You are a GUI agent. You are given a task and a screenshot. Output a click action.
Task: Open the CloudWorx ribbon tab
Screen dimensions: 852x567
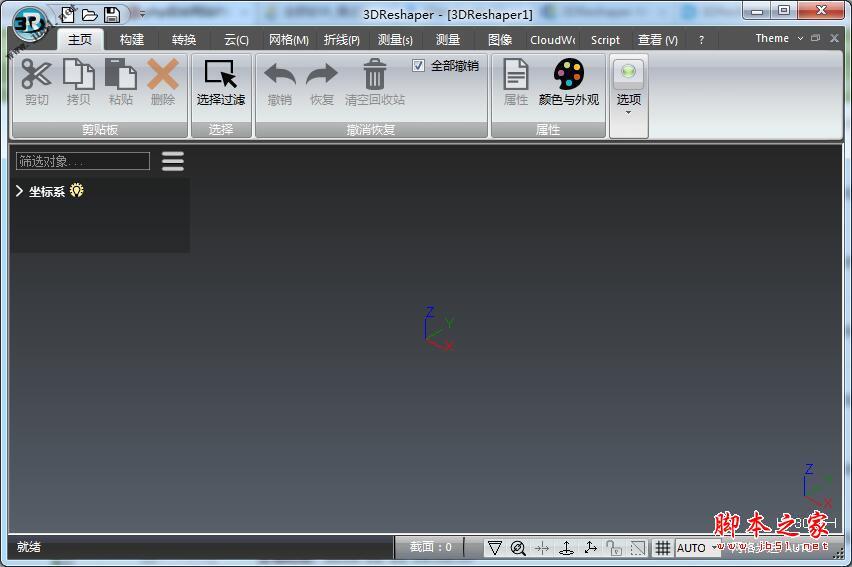click(553, 40)
